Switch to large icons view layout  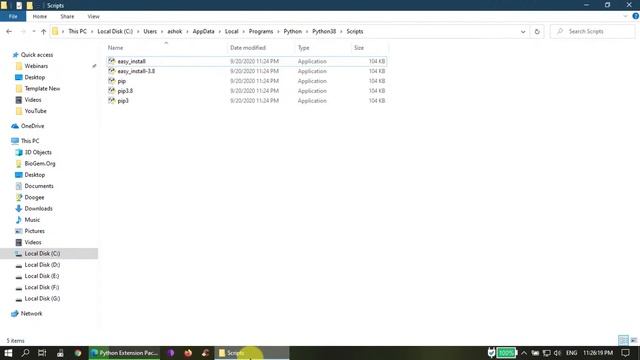tap(633, 340)
